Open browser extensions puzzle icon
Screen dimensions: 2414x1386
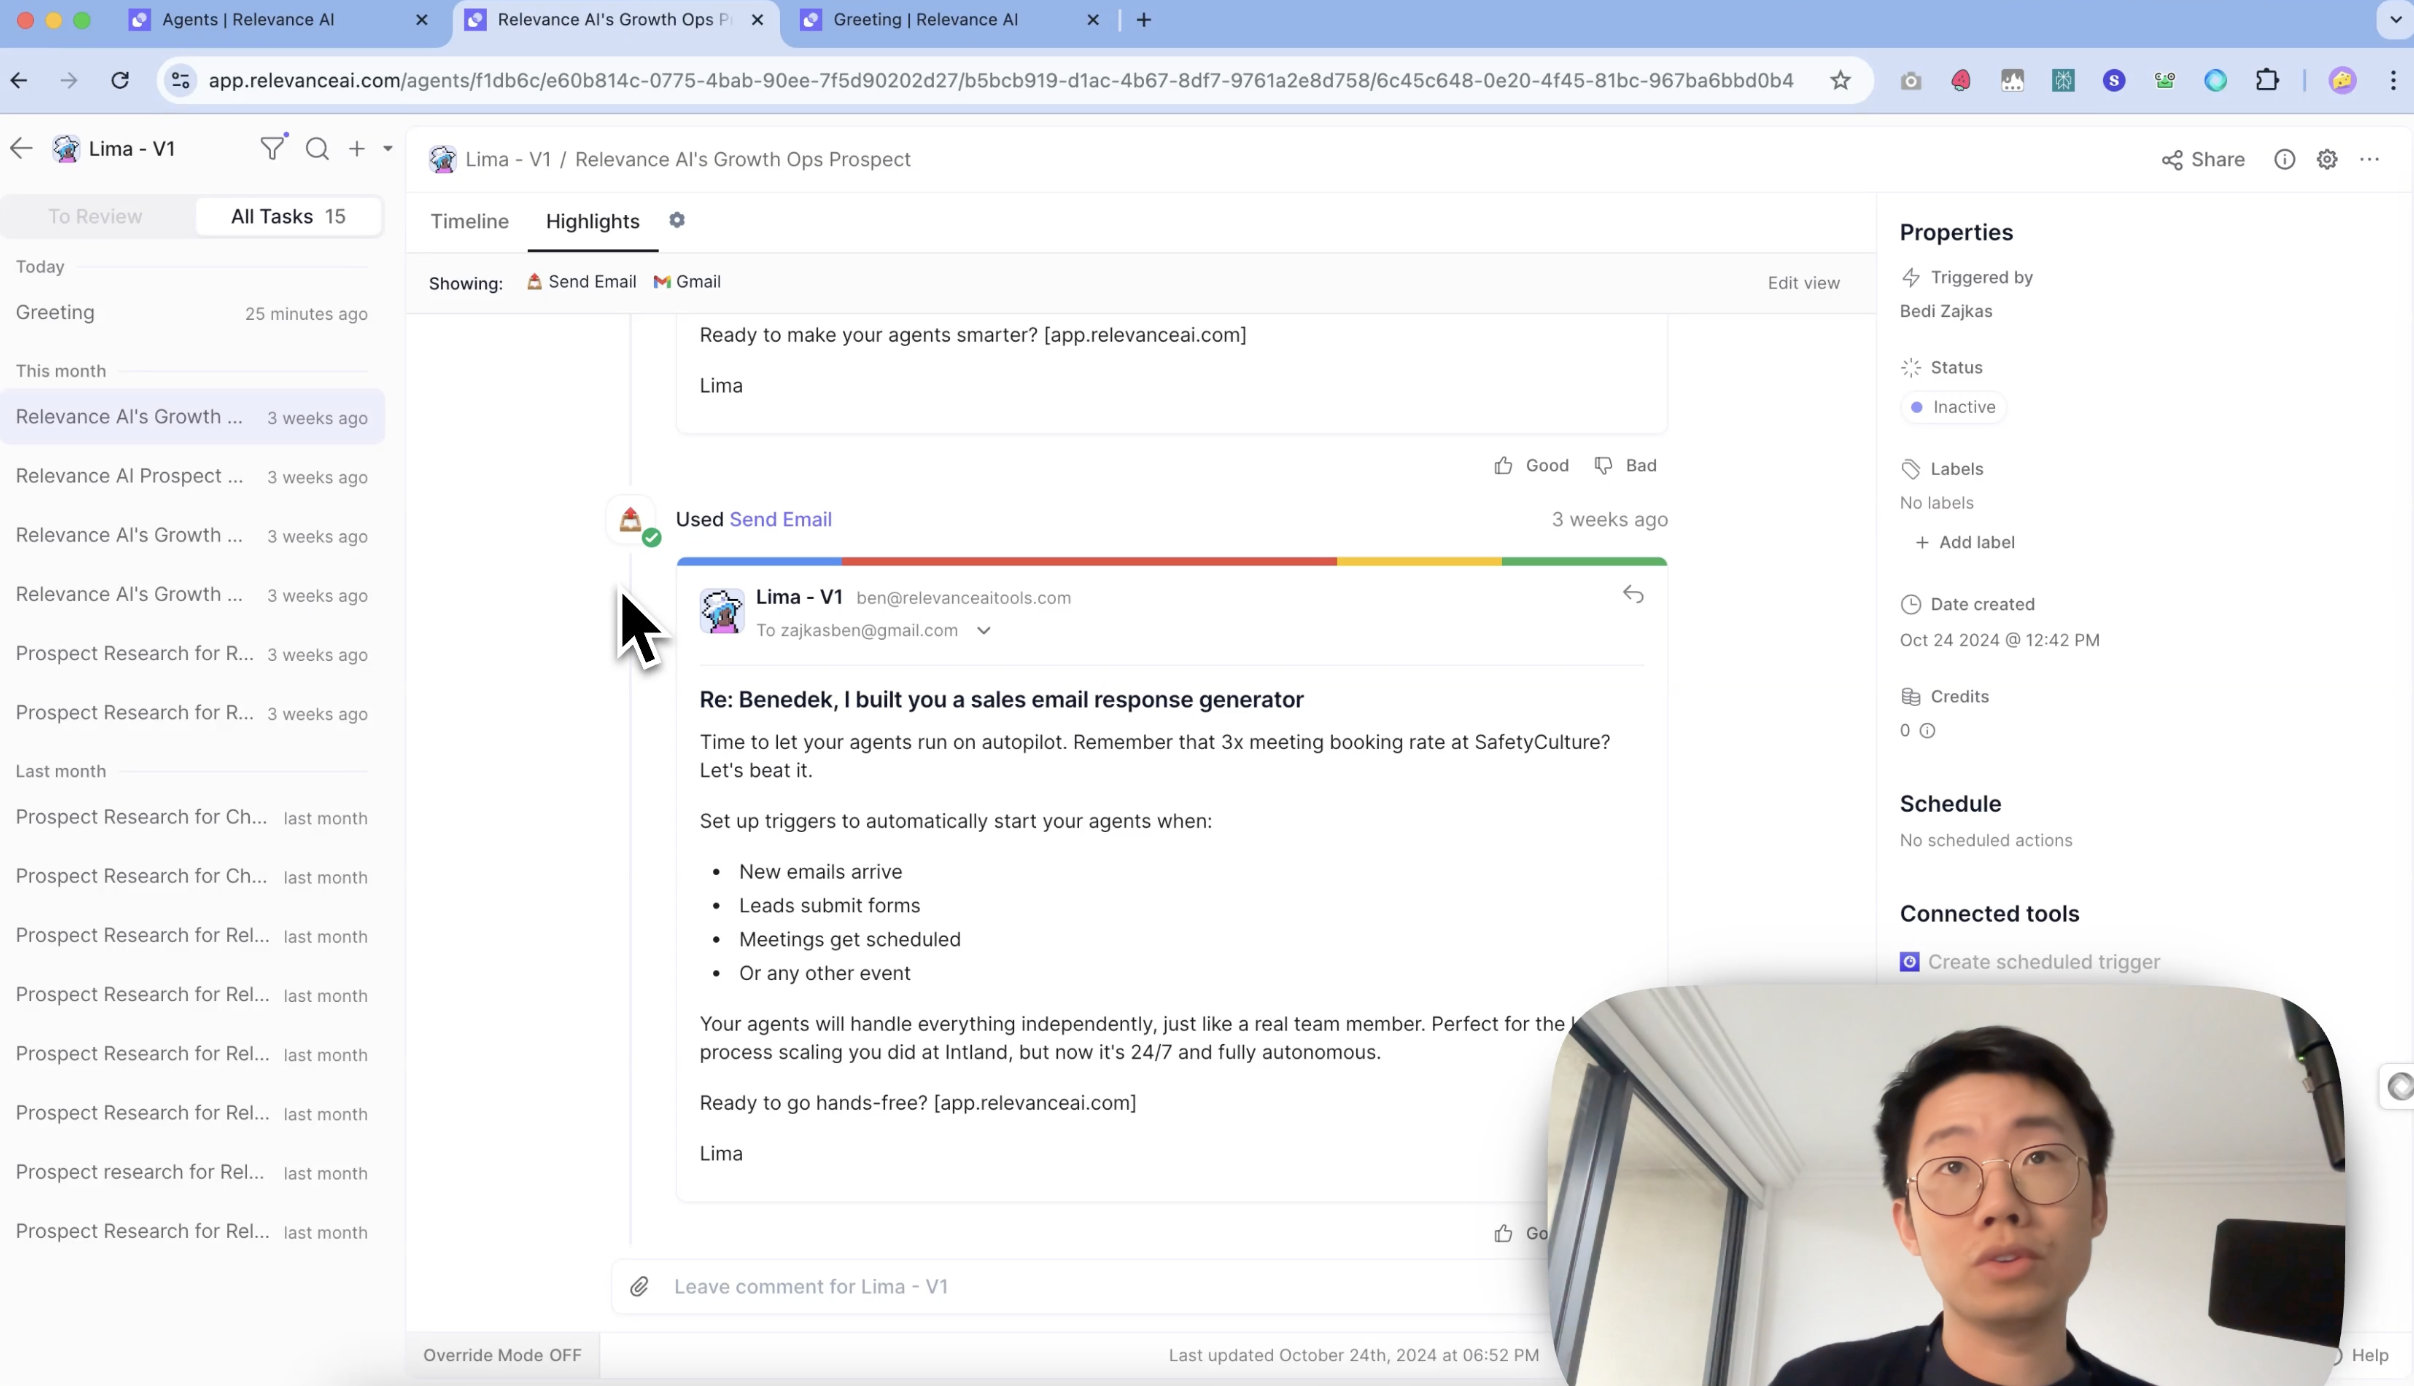2267,80
